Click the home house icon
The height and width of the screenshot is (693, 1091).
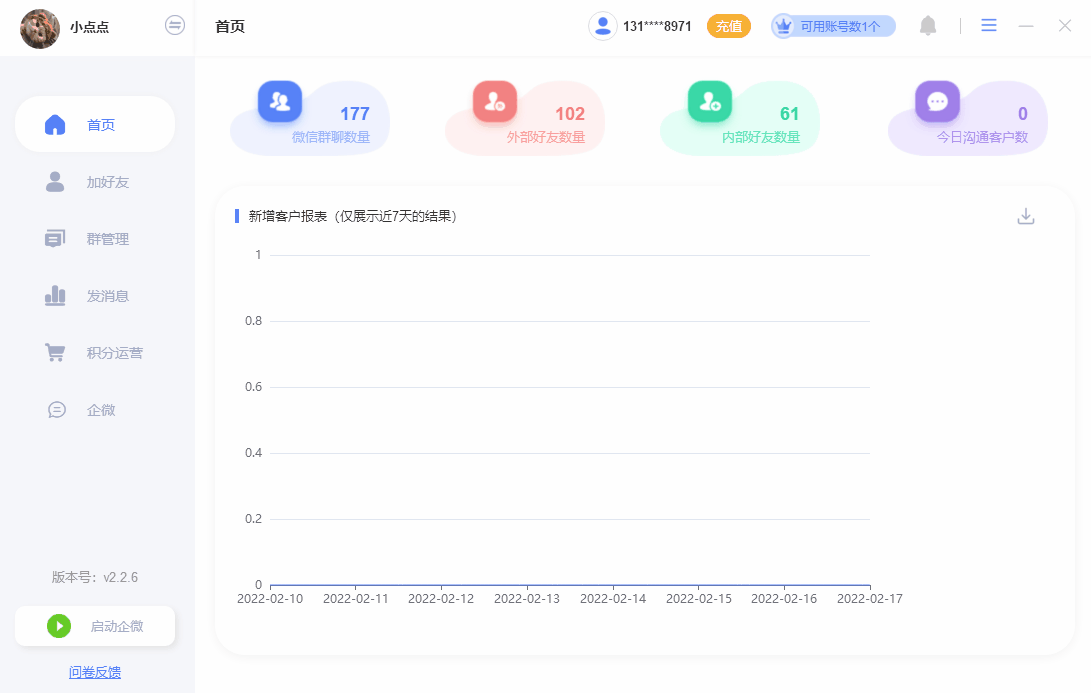[55, 125]
